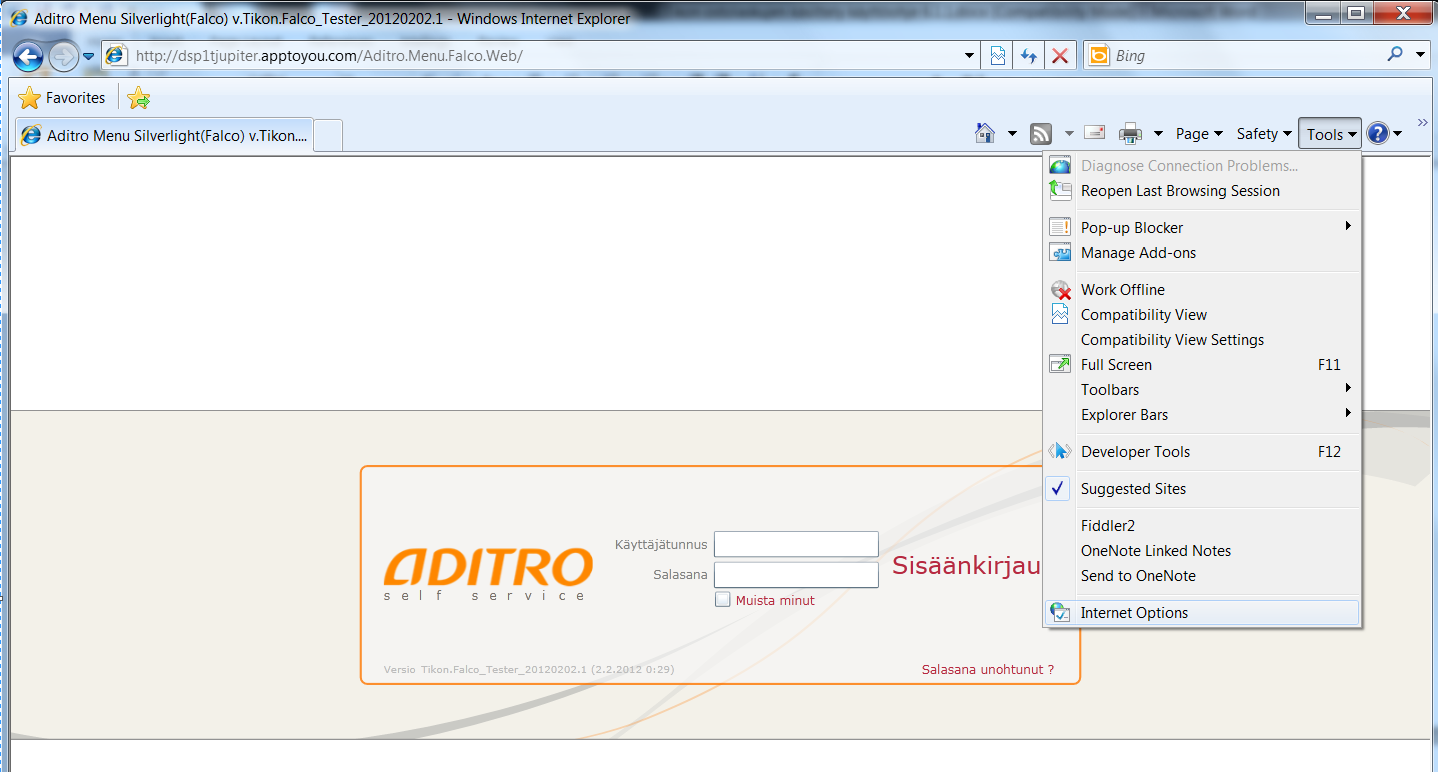1438x772 pixels.
Task: Click the Help question mark icon
Action: click(x=1378, y=133)
